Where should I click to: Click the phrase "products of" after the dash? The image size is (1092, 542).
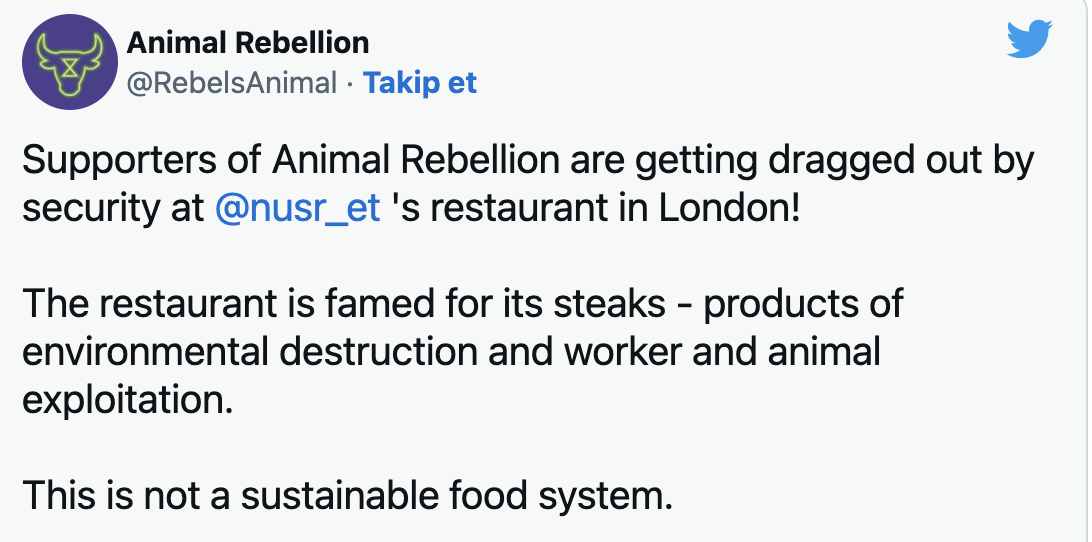coord(803,303)
